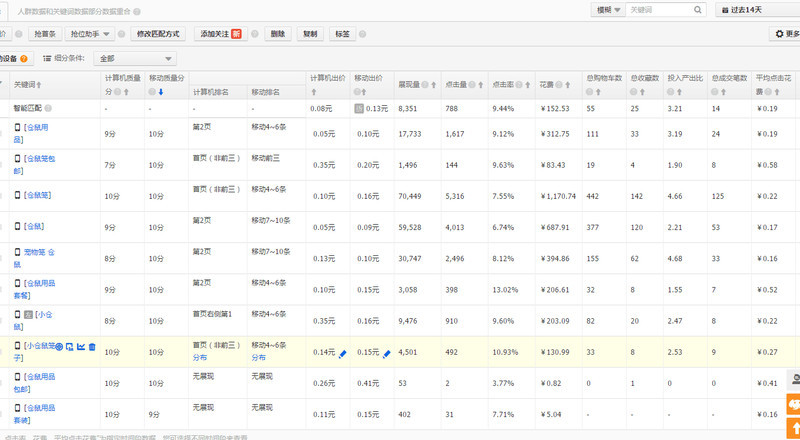Open the 细分条件 全部 dropdown

click(135, 59)
